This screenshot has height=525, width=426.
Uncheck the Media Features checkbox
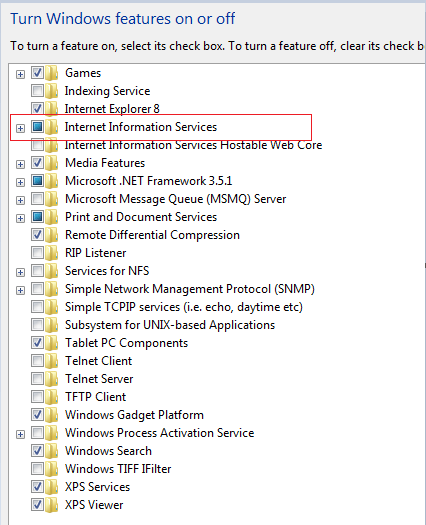37,163
